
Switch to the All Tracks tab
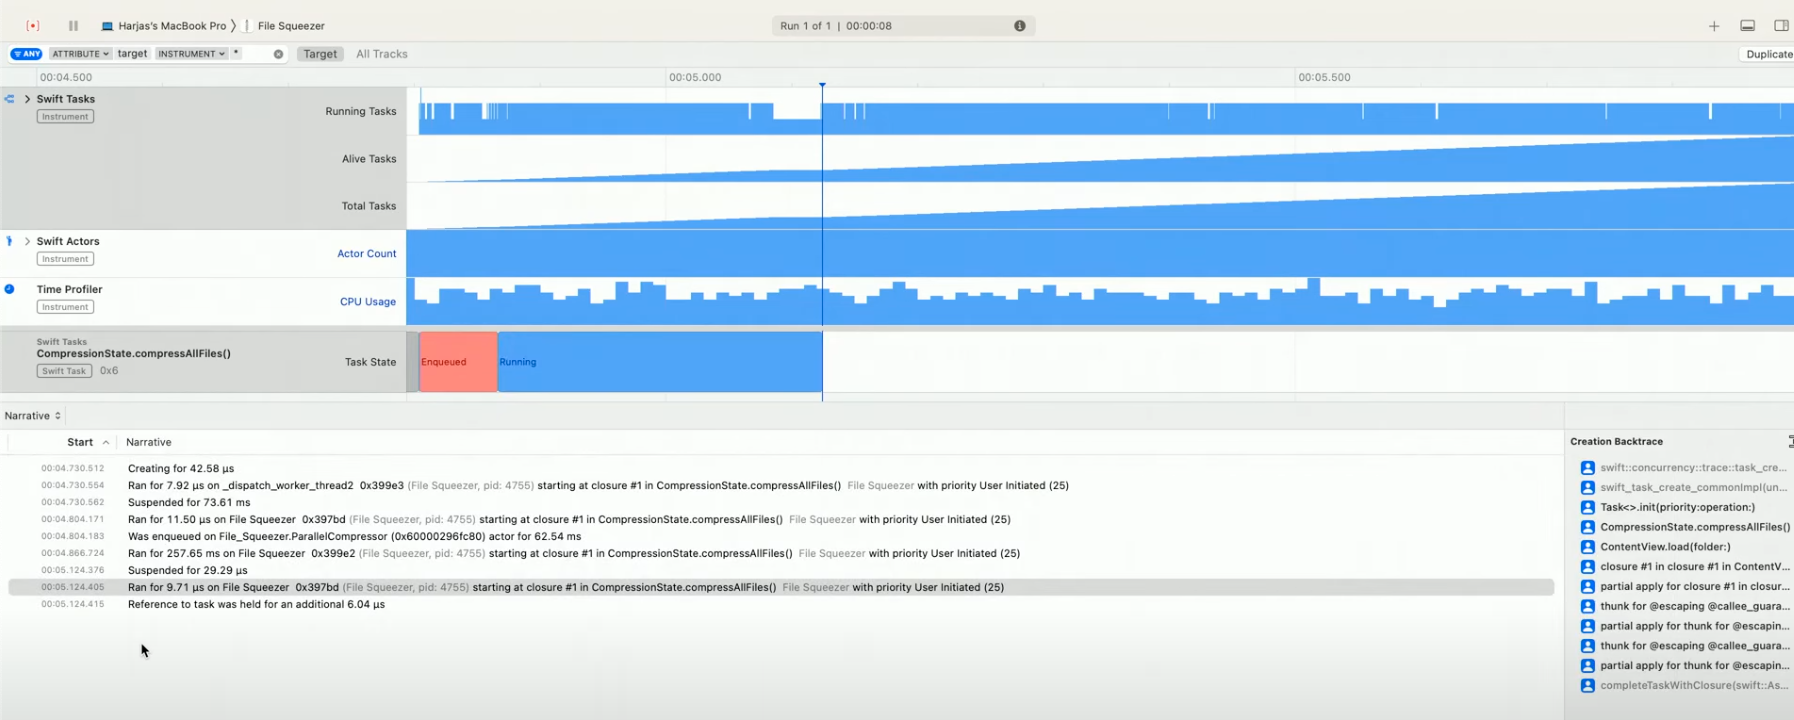click(382, 54)
